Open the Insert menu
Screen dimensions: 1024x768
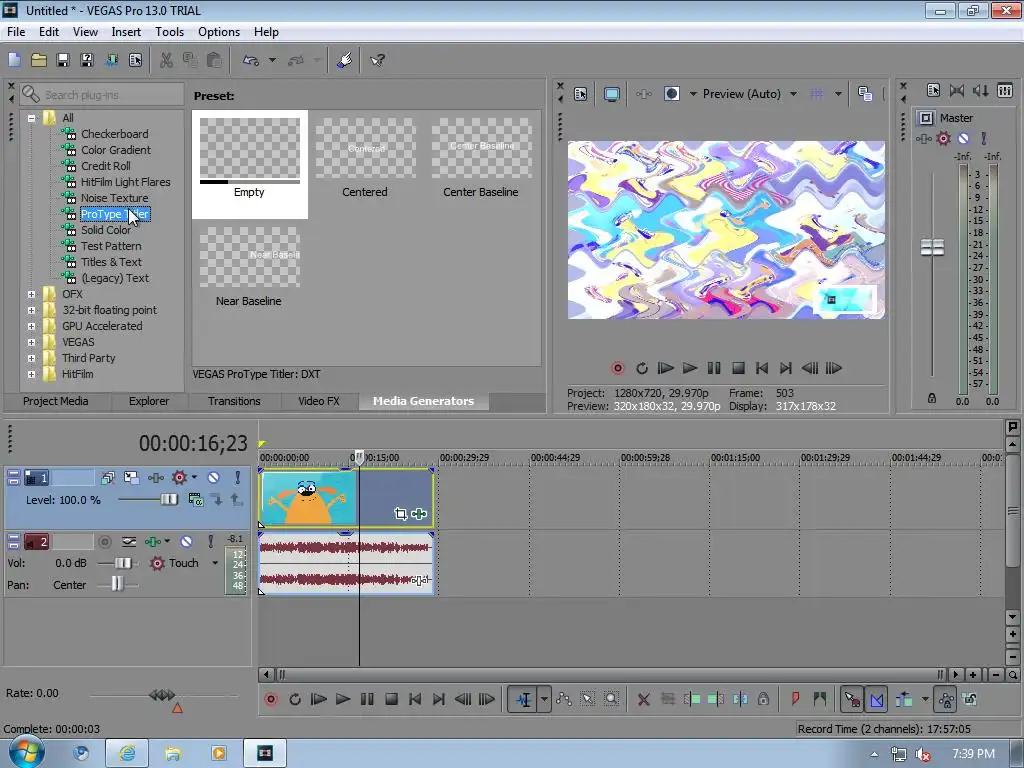pyautogui.click(x=126, y=31)
